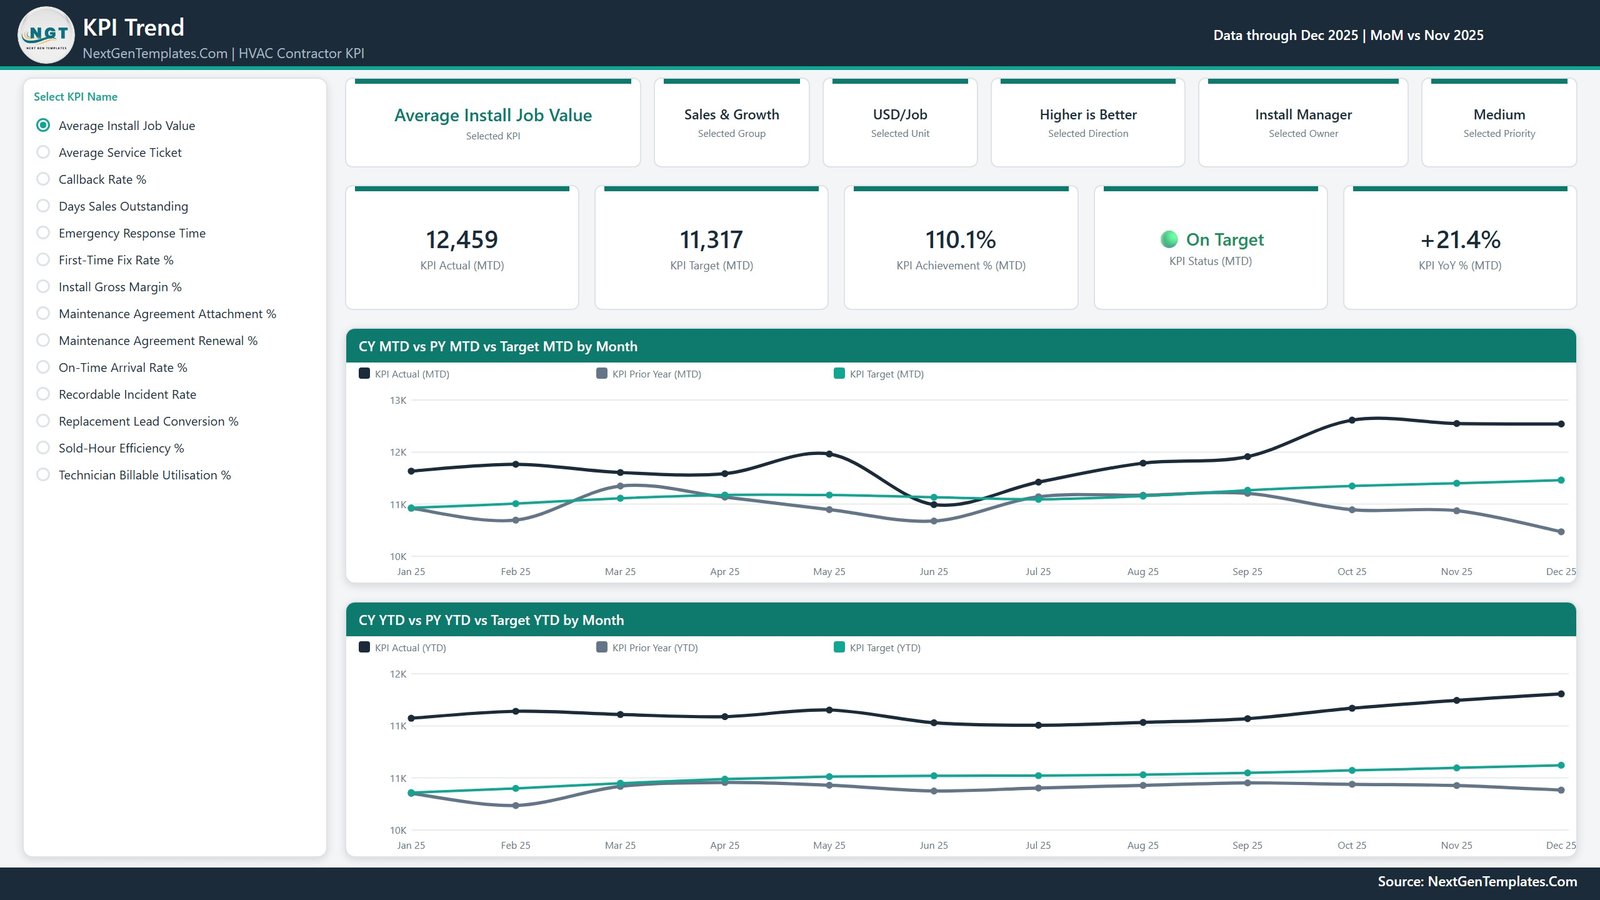This screenshot has width=1600, height=900.
Task: Click the Select KPI Name slicer header
Action: coord(75,97)
